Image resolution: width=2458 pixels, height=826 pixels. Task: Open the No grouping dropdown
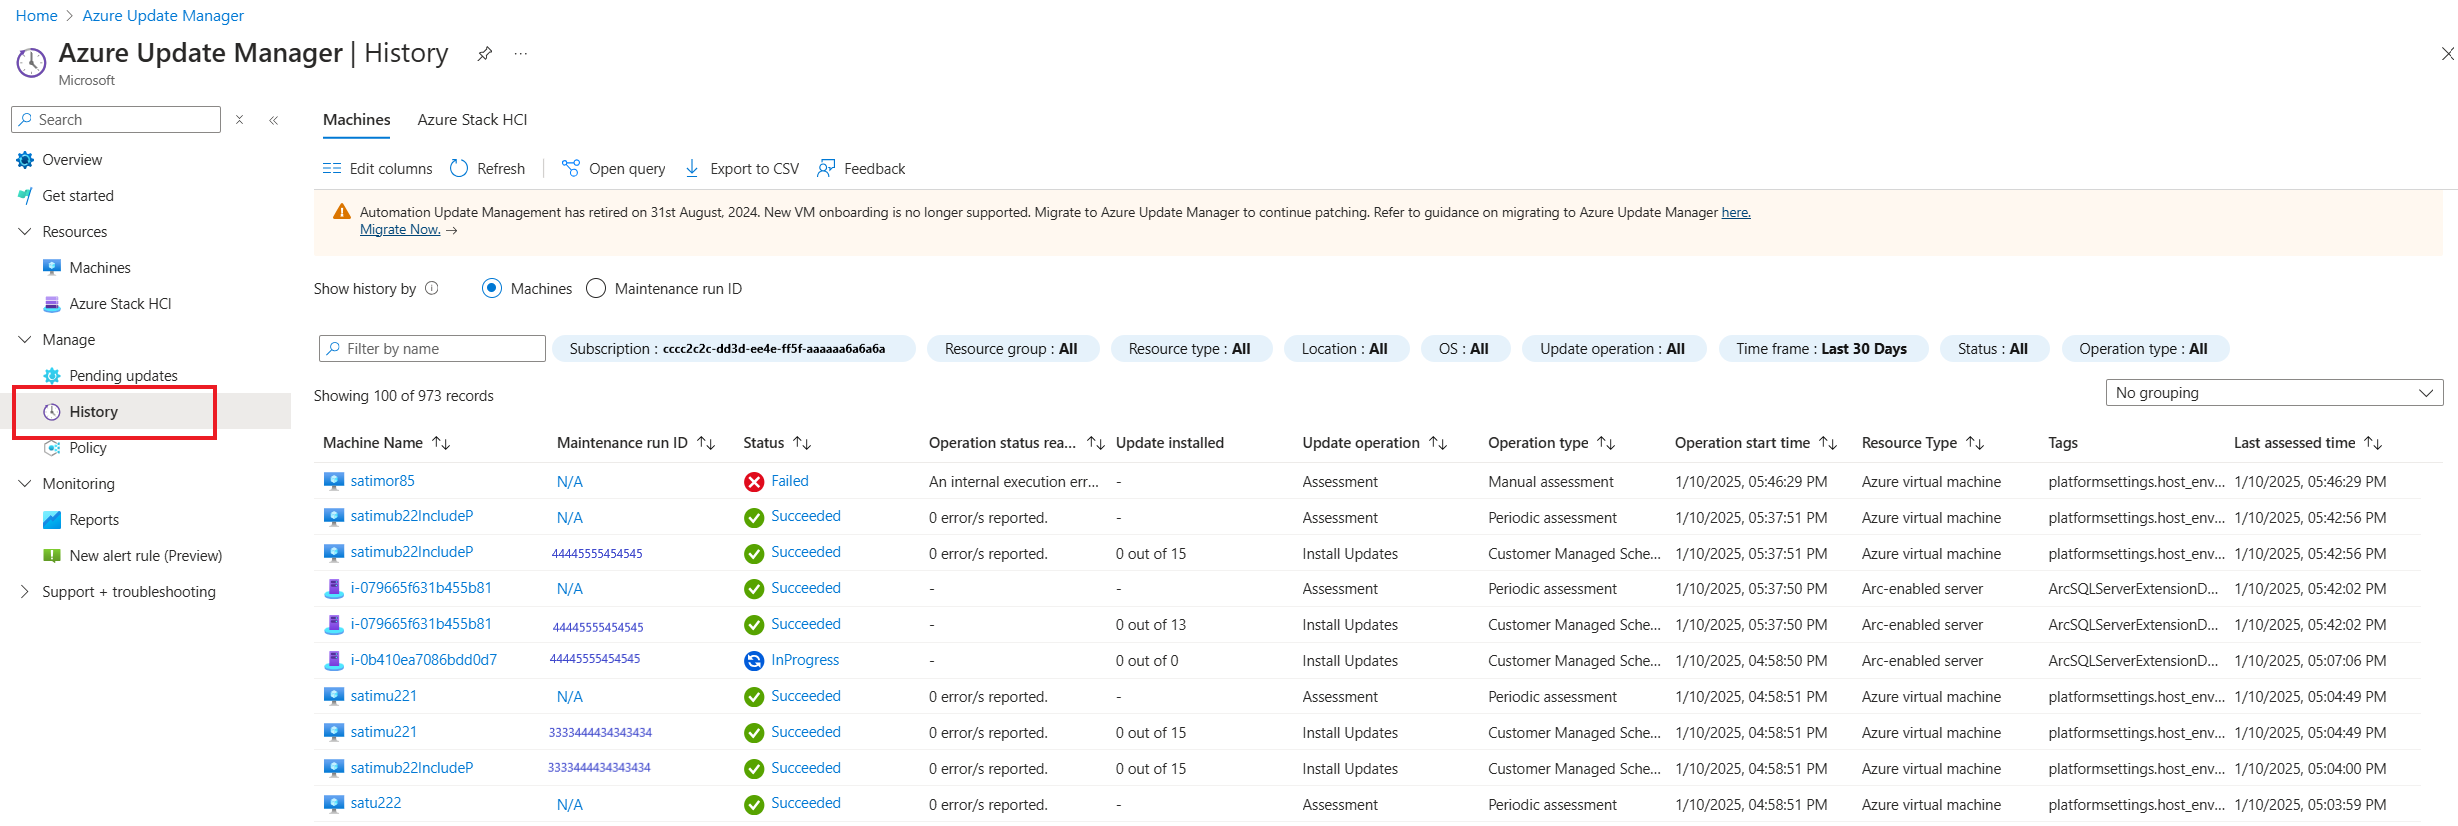click(x=2274, y=393)
